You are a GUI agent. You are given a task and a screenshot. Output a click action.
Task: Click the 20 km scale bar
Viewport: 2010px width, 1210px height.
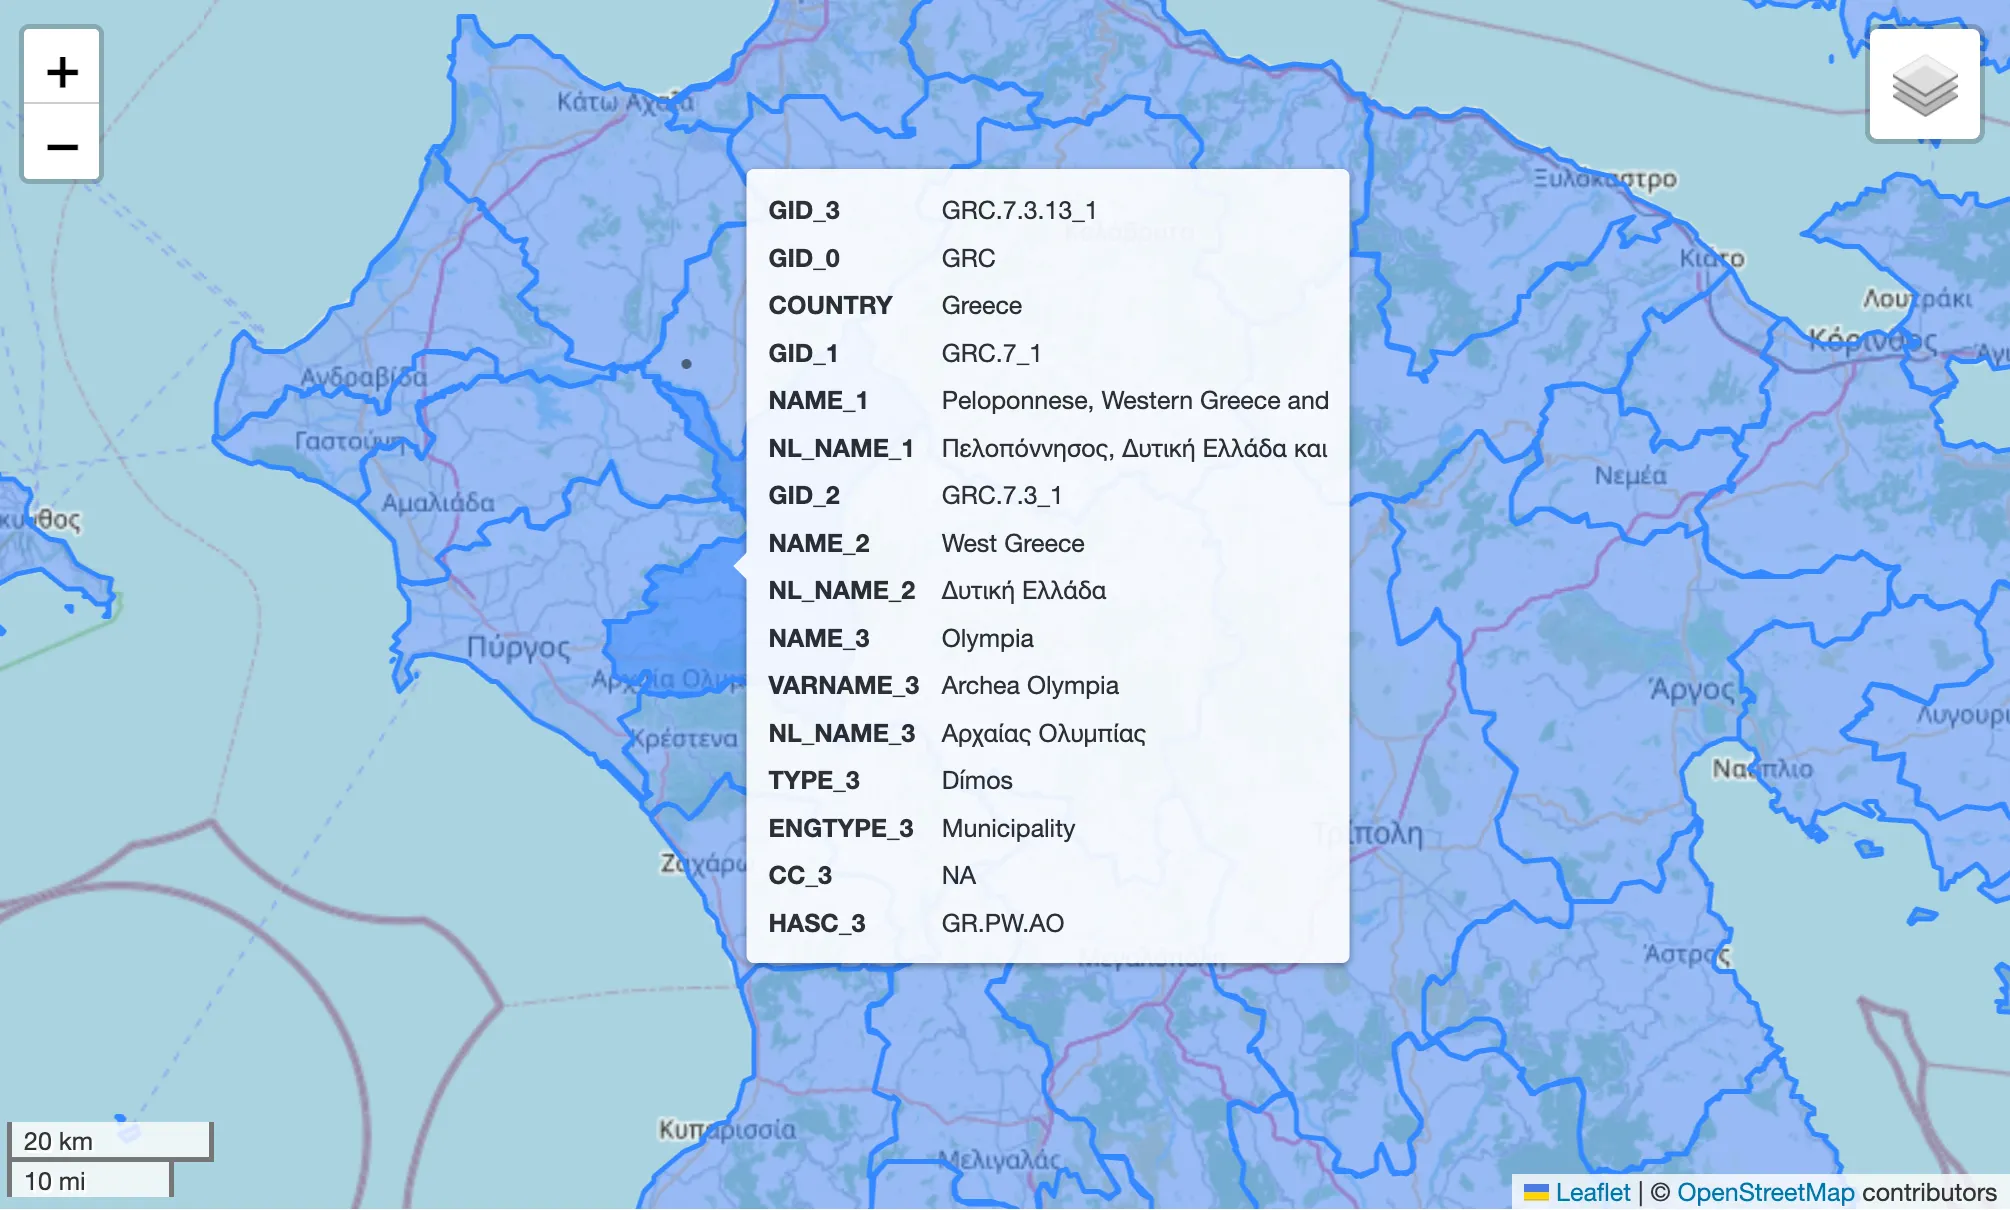click(109, 1140)
